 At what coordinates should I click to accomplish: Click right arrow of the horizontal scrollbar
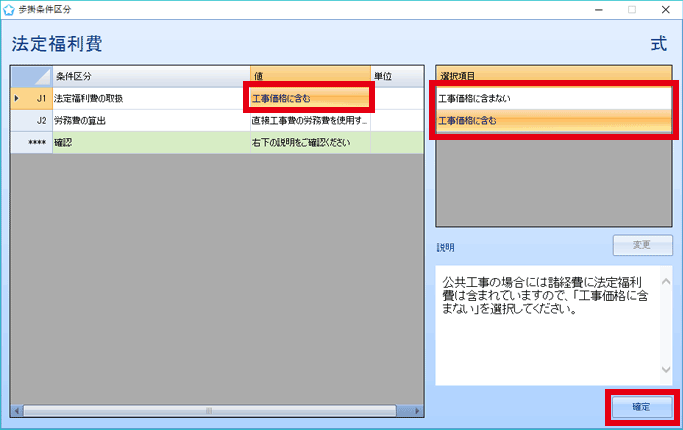tap(417, 410)
